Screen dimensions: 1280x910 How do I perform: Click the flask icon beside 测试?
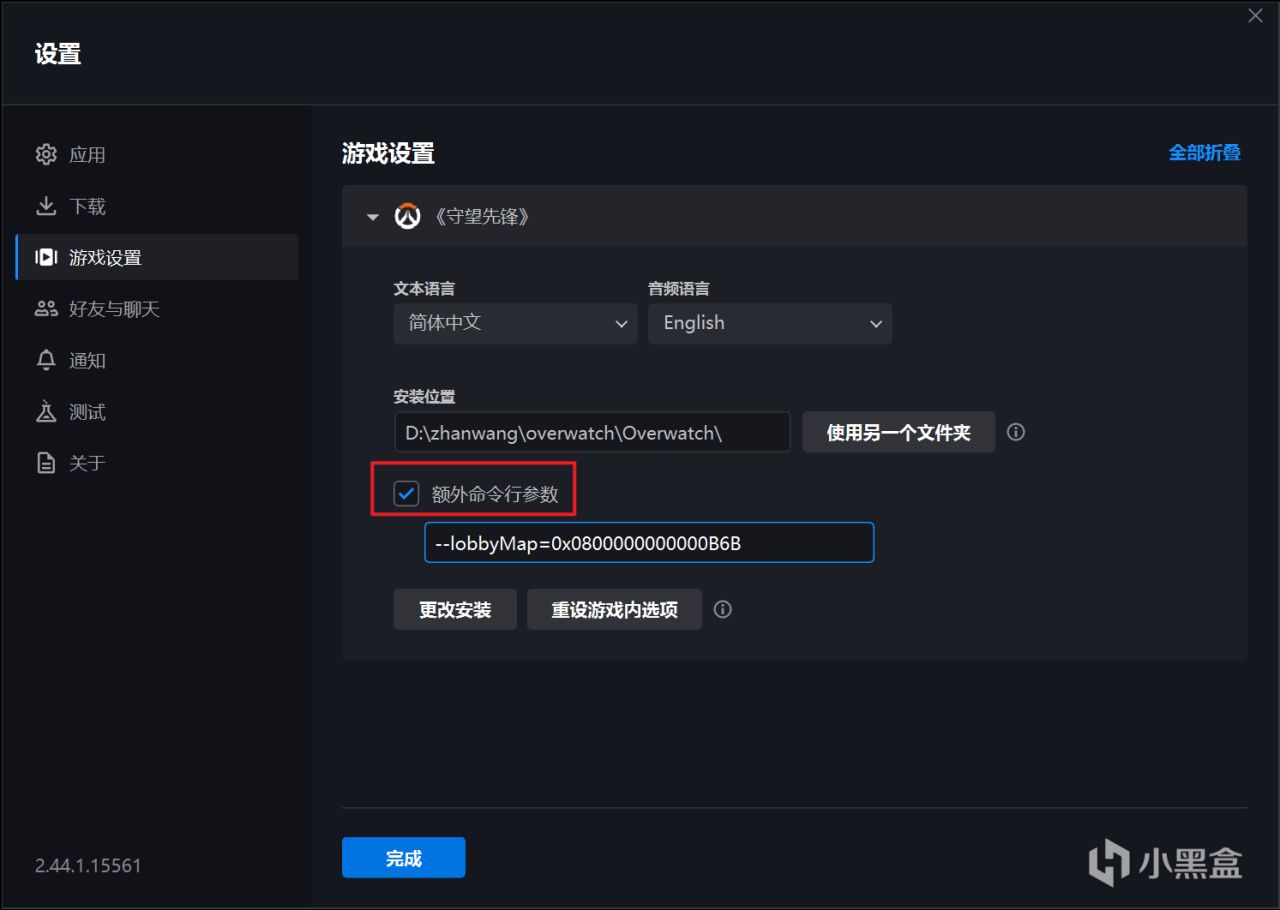tap(46, 412)
